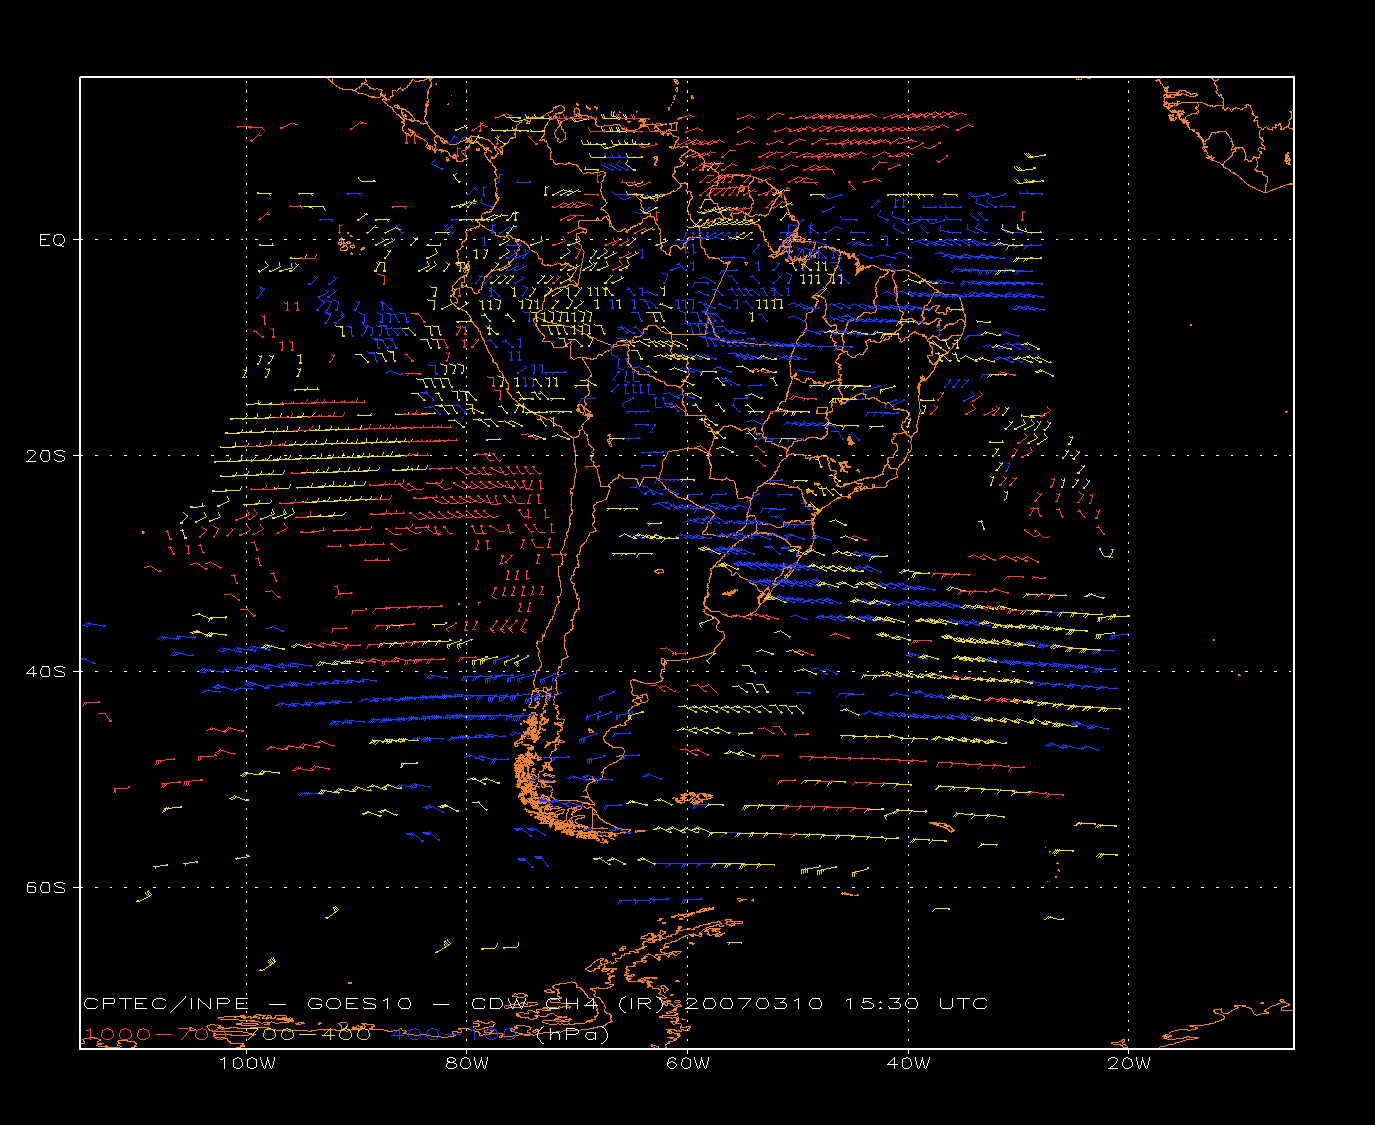Click the '100W' longitude axis label
The width and height of the screenshot is (1375, 1125).
click(247, 1063)
